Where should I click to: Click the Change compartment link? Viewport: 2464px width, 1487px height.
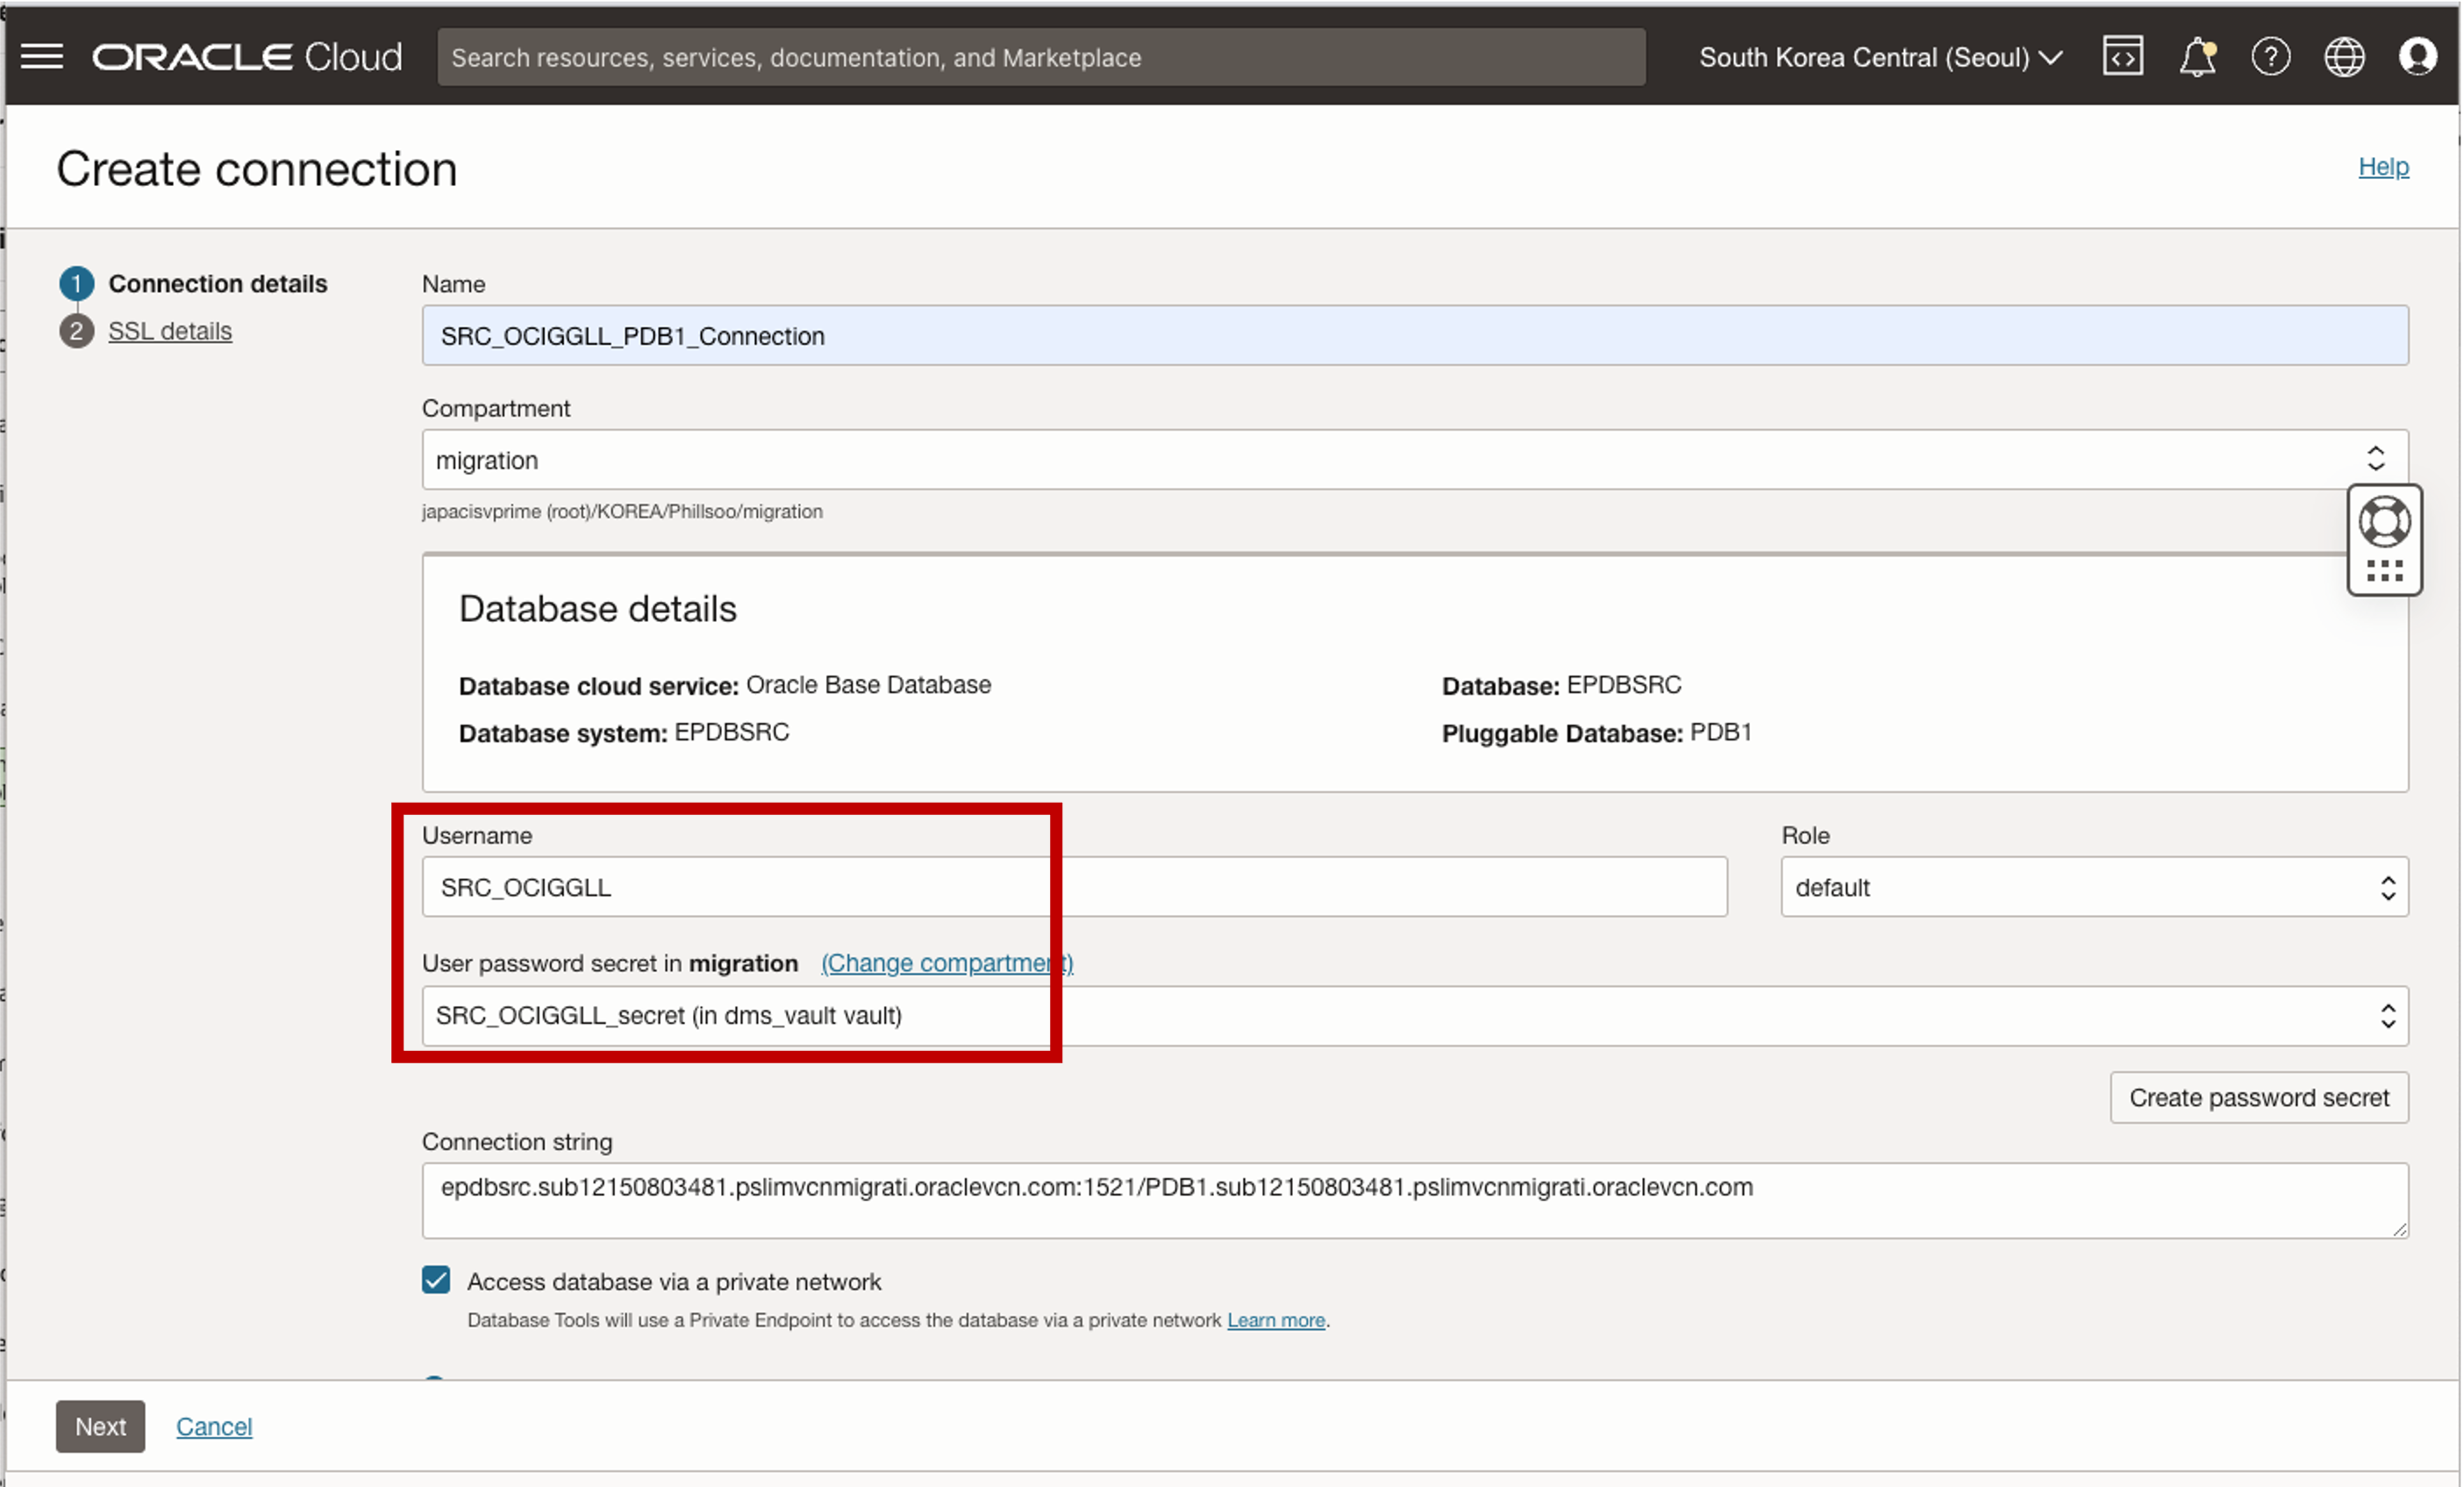pos(947,963)
